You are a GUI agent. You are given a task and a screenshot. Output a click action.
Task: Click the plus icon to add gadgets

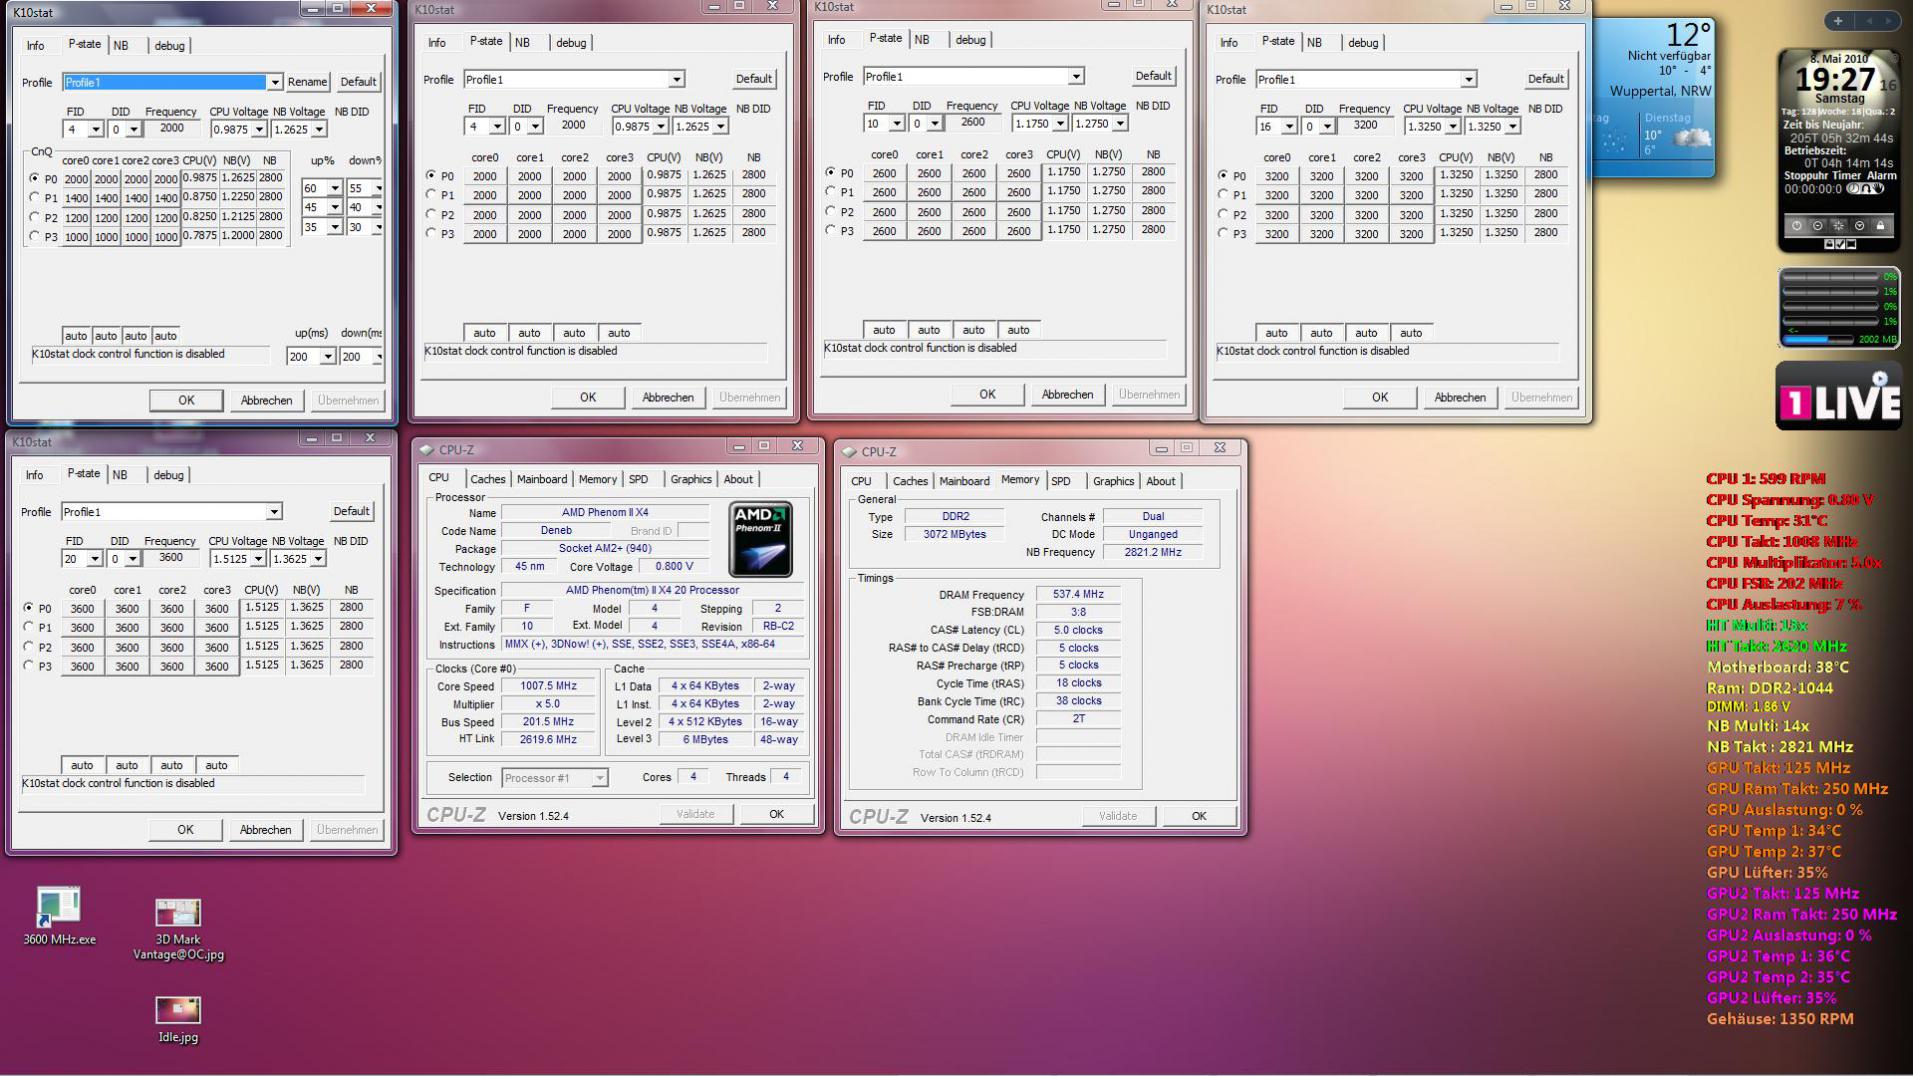tap(1838, 20)
